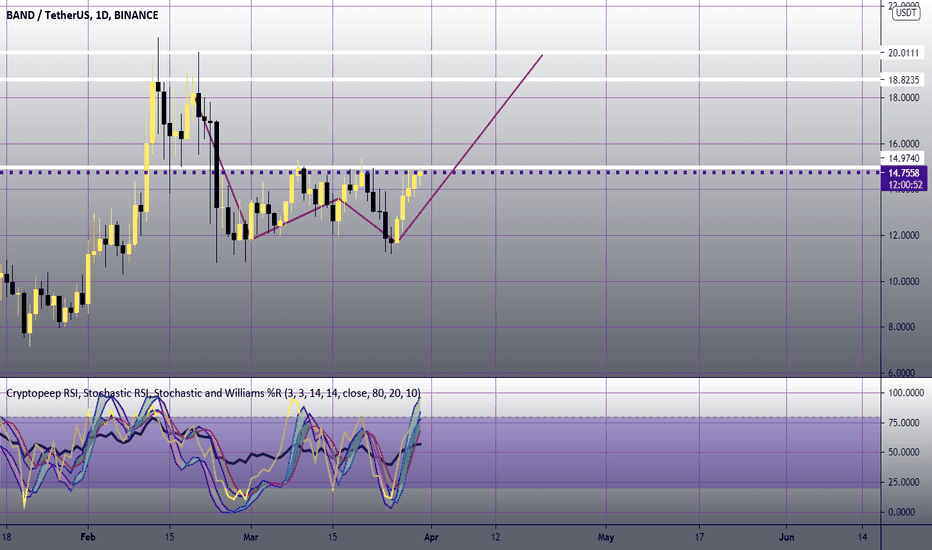Click the 18.8235 price level label
932x550 pixels.
pyautogui.click(x=903, y=80)
